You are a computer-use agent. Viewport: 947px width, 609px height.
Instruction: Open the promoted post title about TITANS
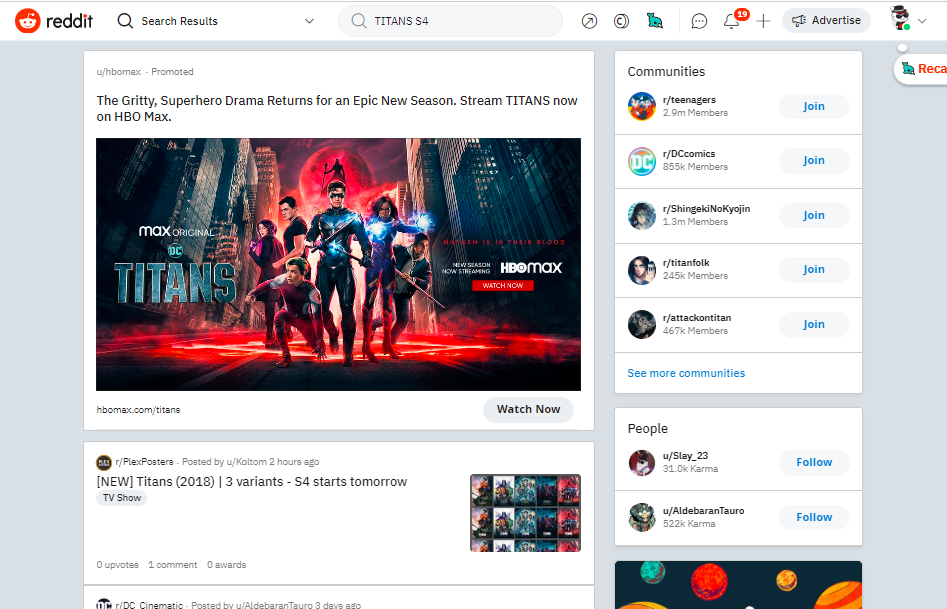coord(337,109)
